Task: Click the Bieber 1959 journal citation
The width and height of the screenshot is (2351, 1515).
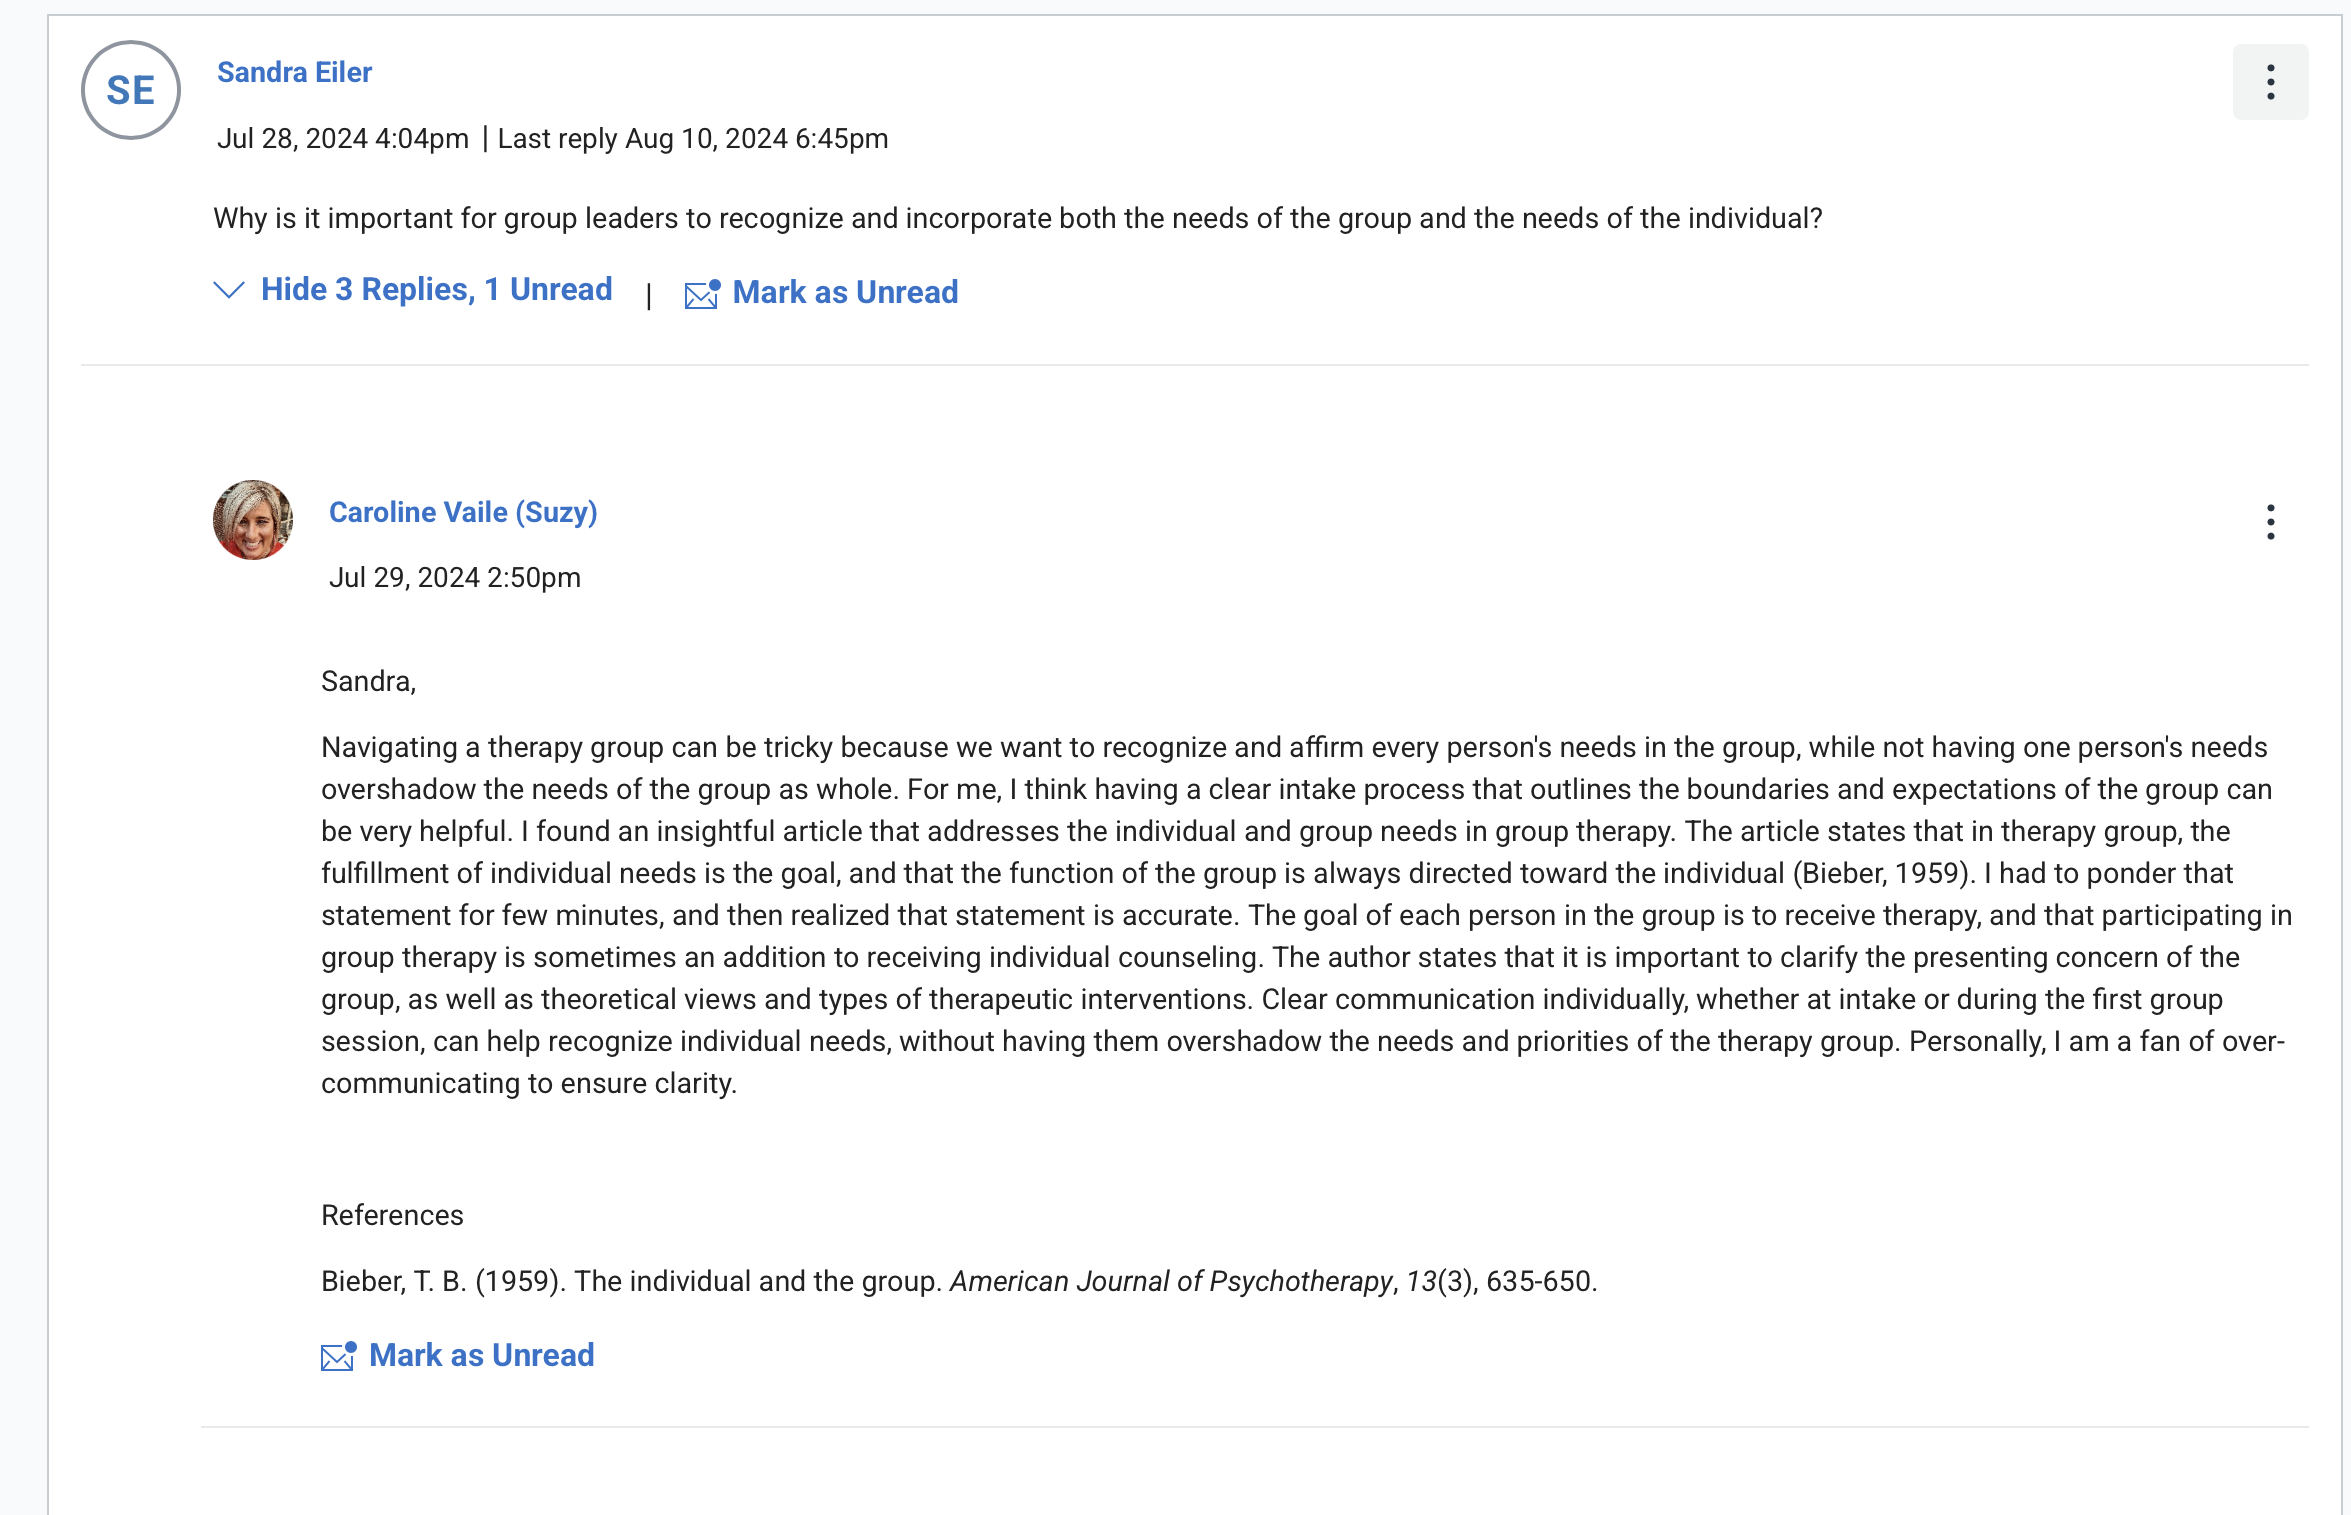Action: [958, 1282]
